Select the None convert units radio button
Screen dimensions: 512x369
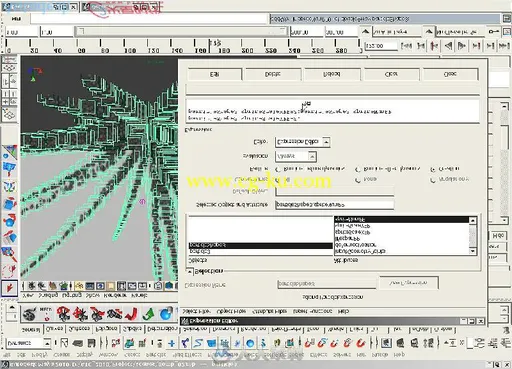[x=357, y=180]
